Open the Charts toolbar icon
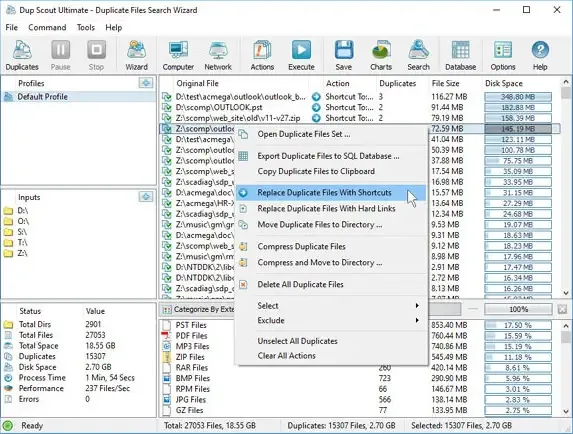Image resolution: width=573 pixels, height=434 pixels. (381, 55)
